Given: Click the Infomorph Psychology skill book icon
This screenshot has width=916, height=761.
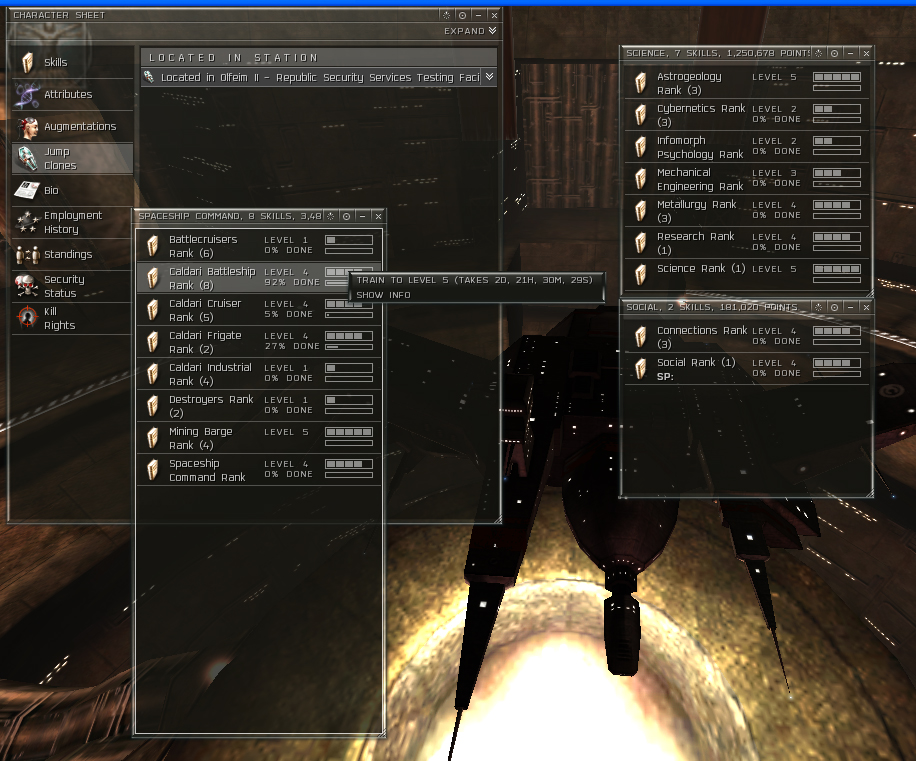Looking at the screenshot, I should pyautogui.click(x=641, y=147).
